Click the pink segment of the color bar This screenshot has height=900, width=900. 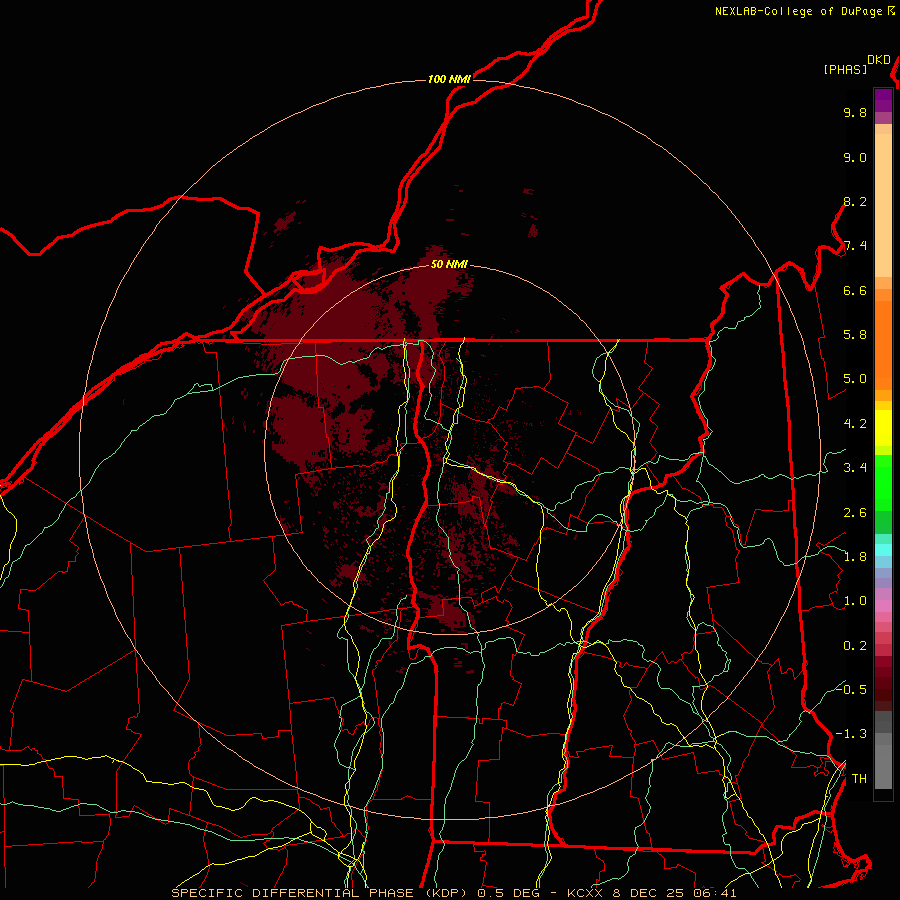(883, 606)
